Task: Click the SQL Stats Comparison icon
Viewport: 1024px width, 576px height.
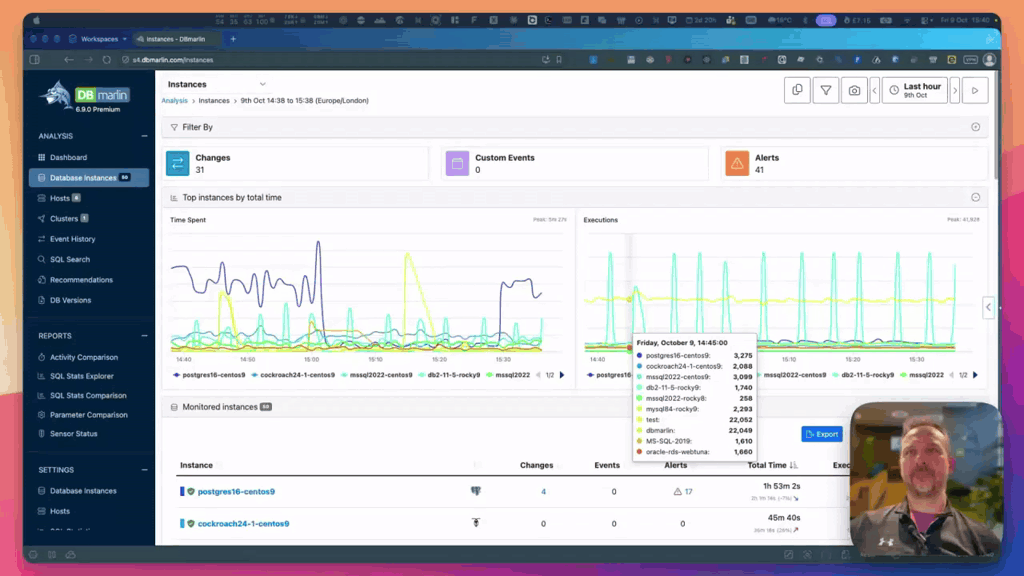Action: pos(42,396)
